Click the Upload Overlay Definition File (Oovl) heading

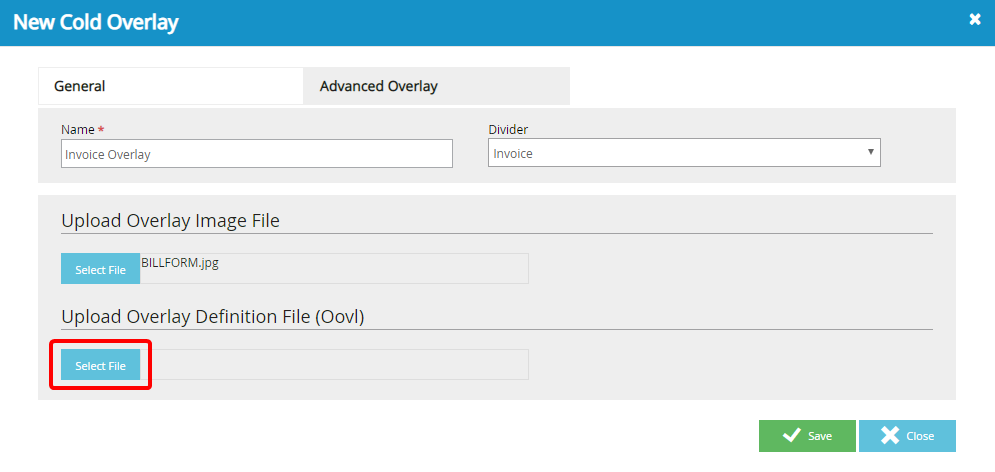(212, 317)
